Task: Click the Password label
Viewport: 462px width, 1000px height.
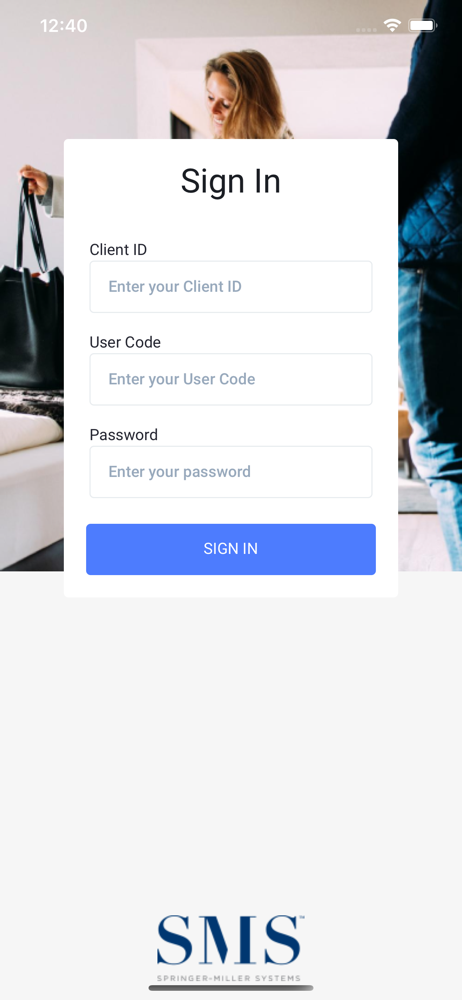Action: click(123, 434)
